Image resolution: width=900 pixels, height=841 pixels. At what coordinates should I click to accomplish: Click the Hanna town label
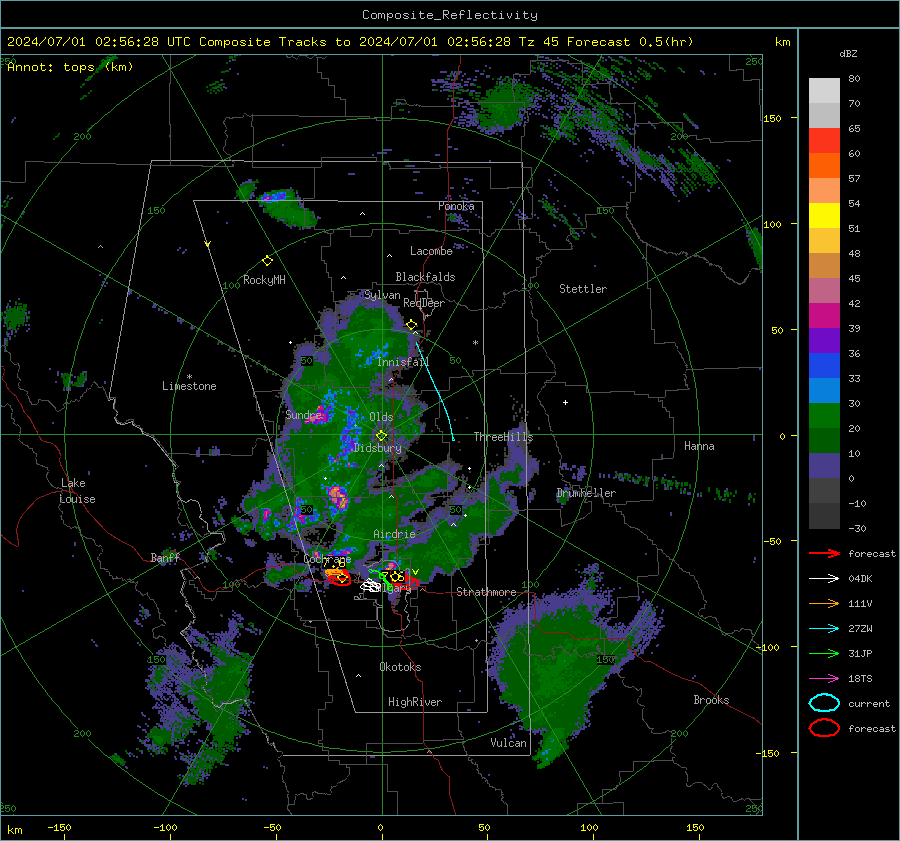(x=699, y=446)
